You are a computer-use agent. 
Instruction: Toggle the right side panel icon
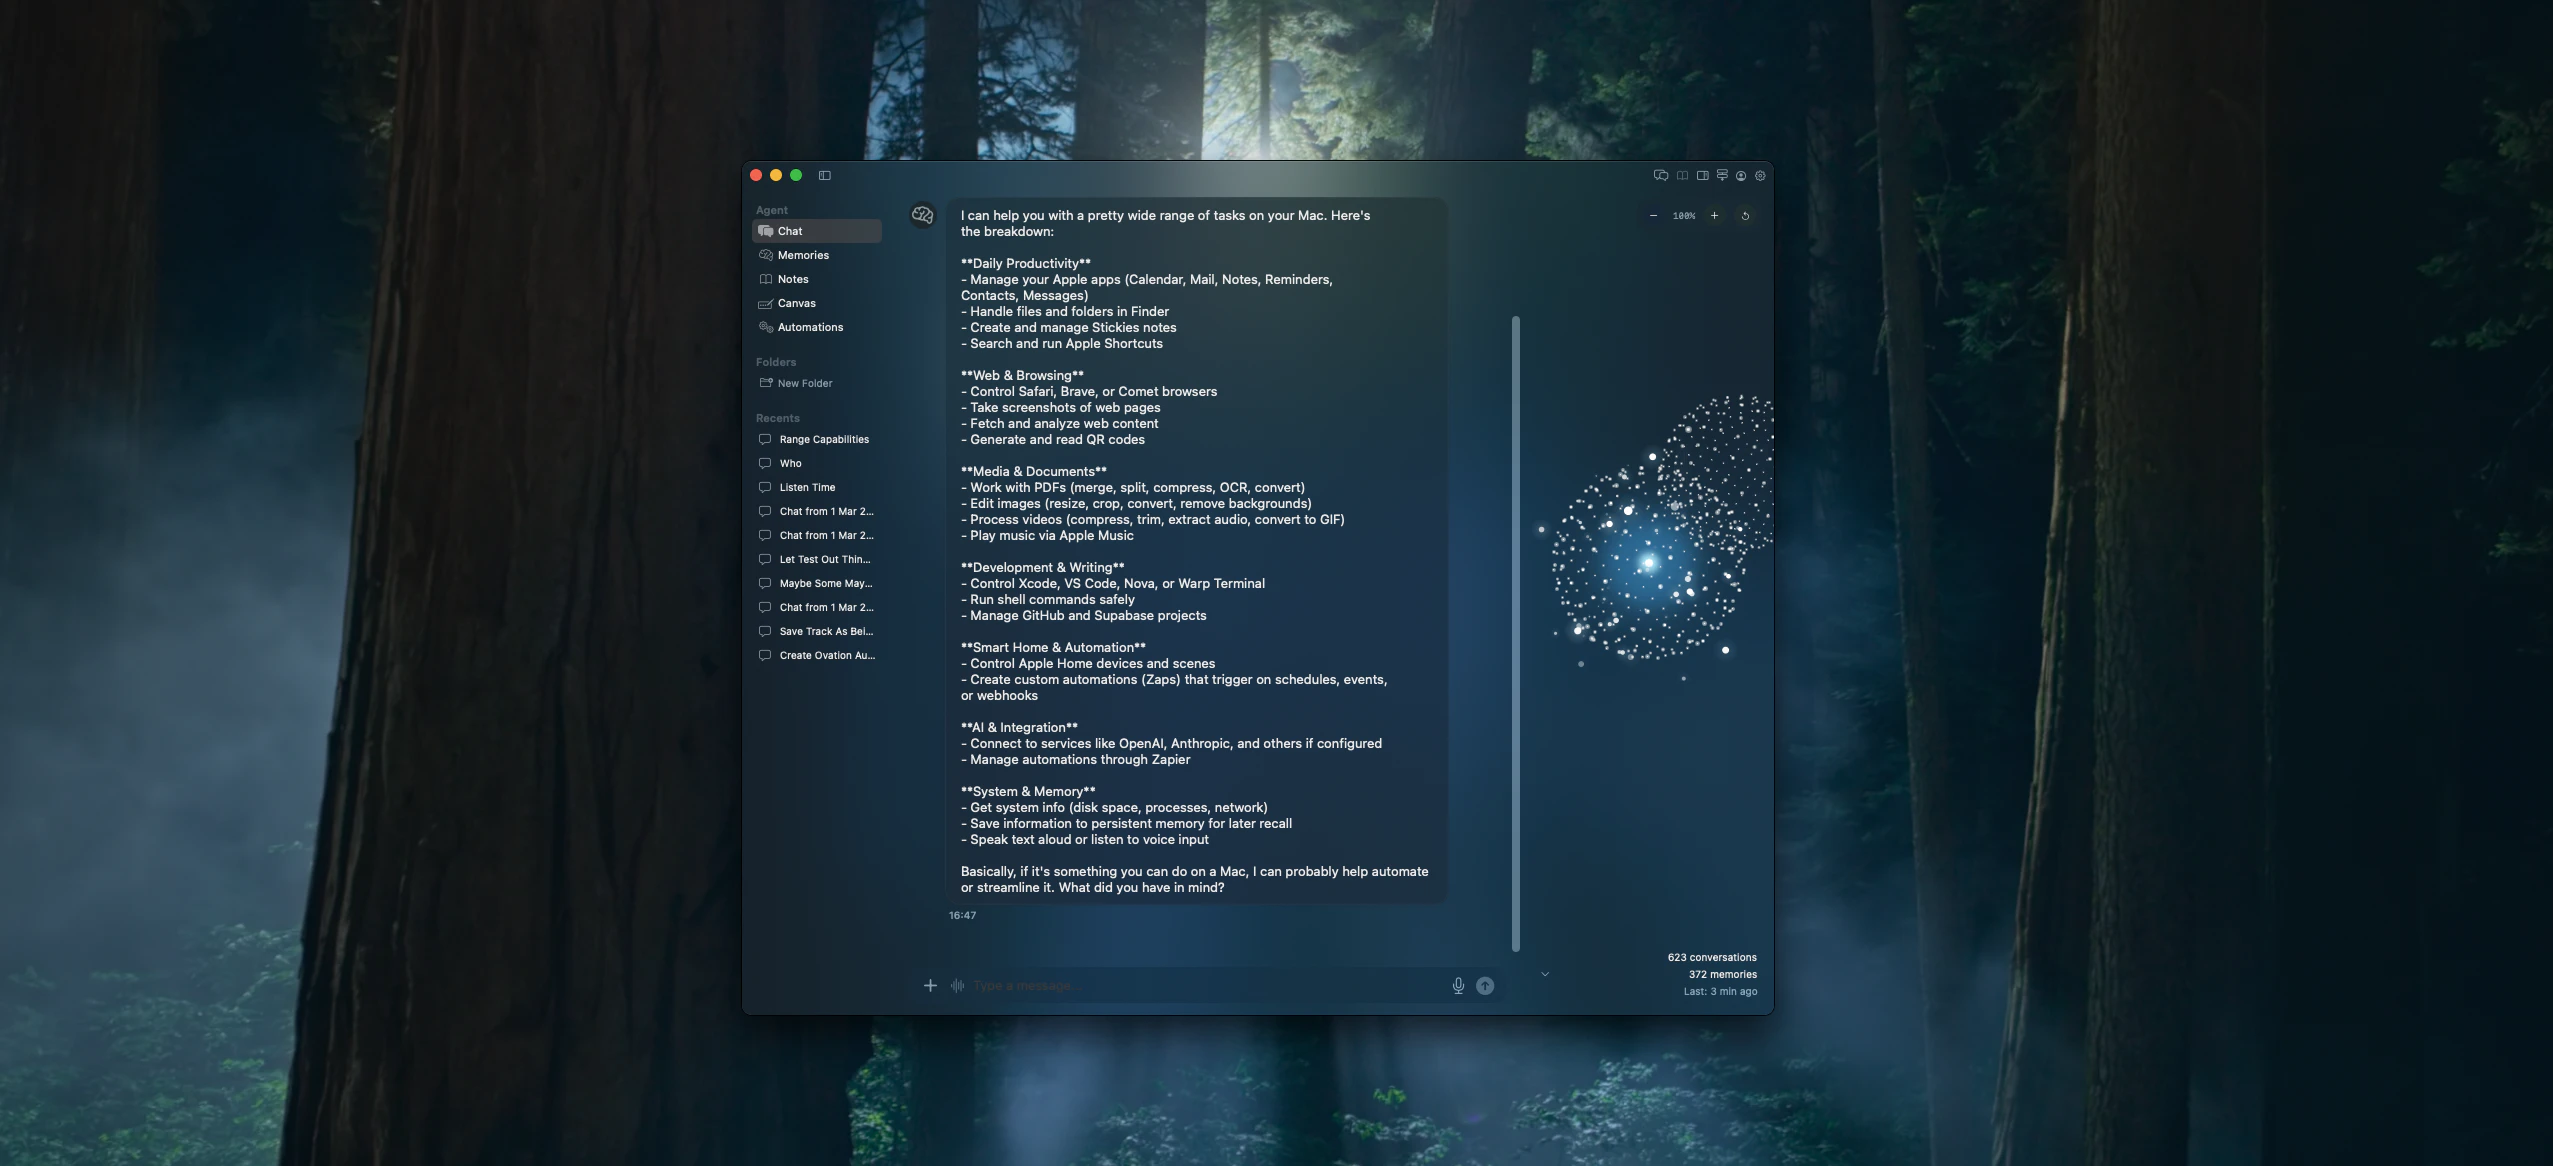1702,175
